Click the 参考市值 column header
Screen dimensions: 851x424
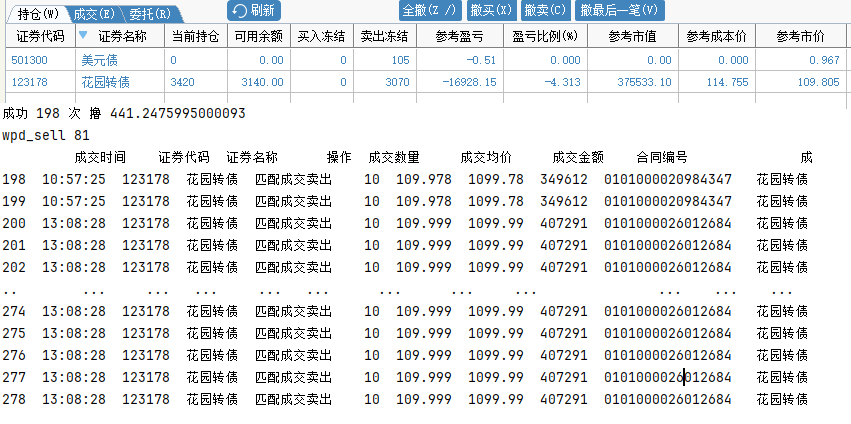click(632, 36)
